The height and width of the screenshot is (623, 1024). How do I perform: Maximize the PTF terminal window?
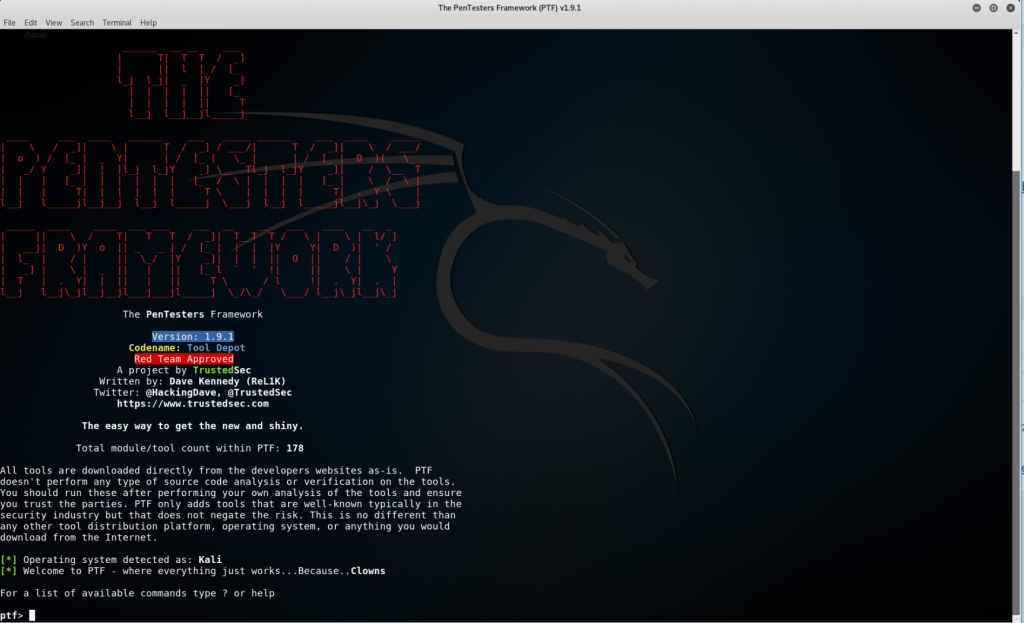(x=994, y=7)
